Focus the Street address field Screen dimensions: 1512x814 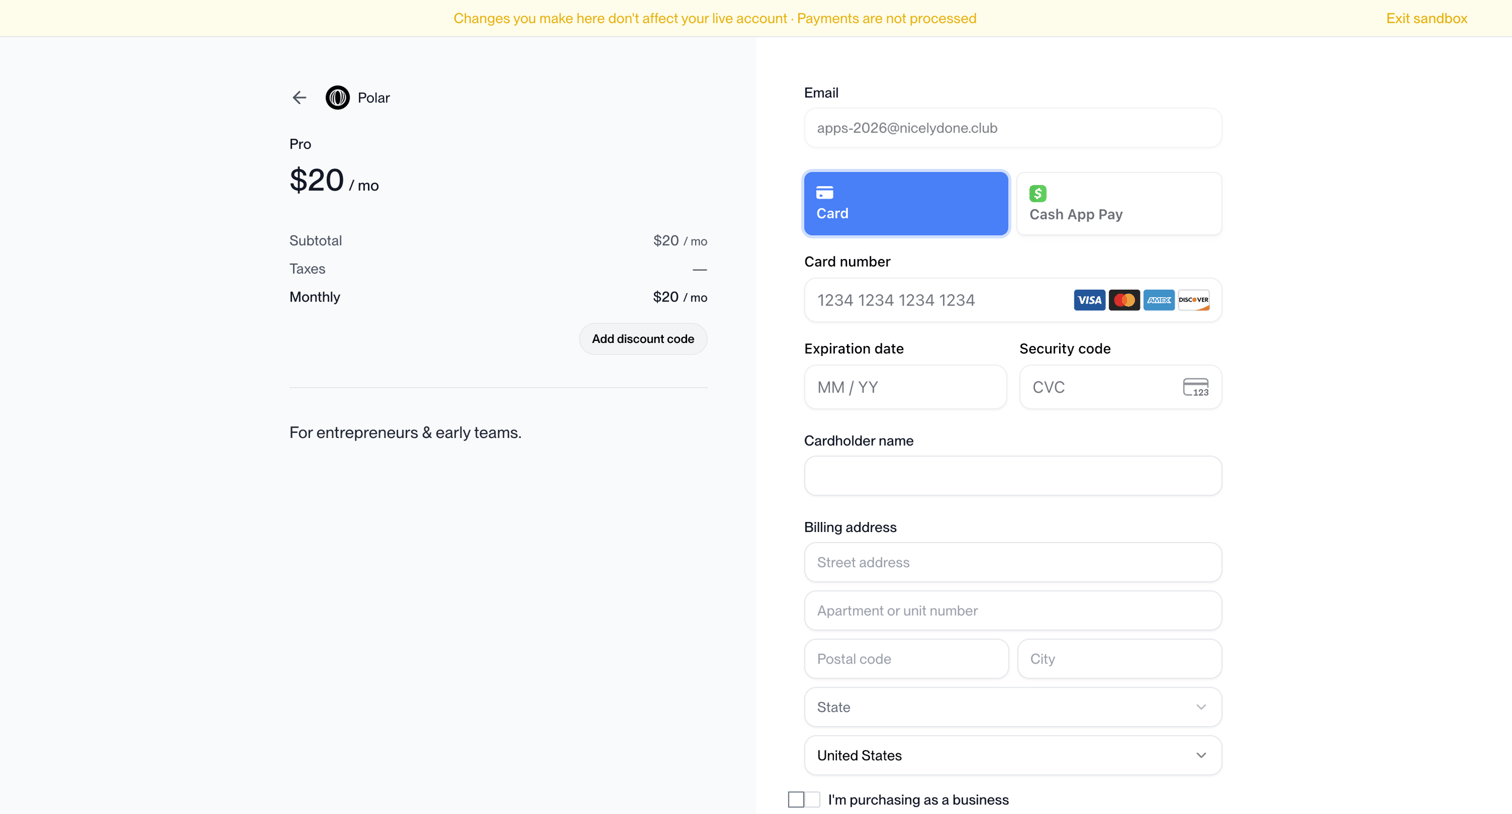point(1013,562)
